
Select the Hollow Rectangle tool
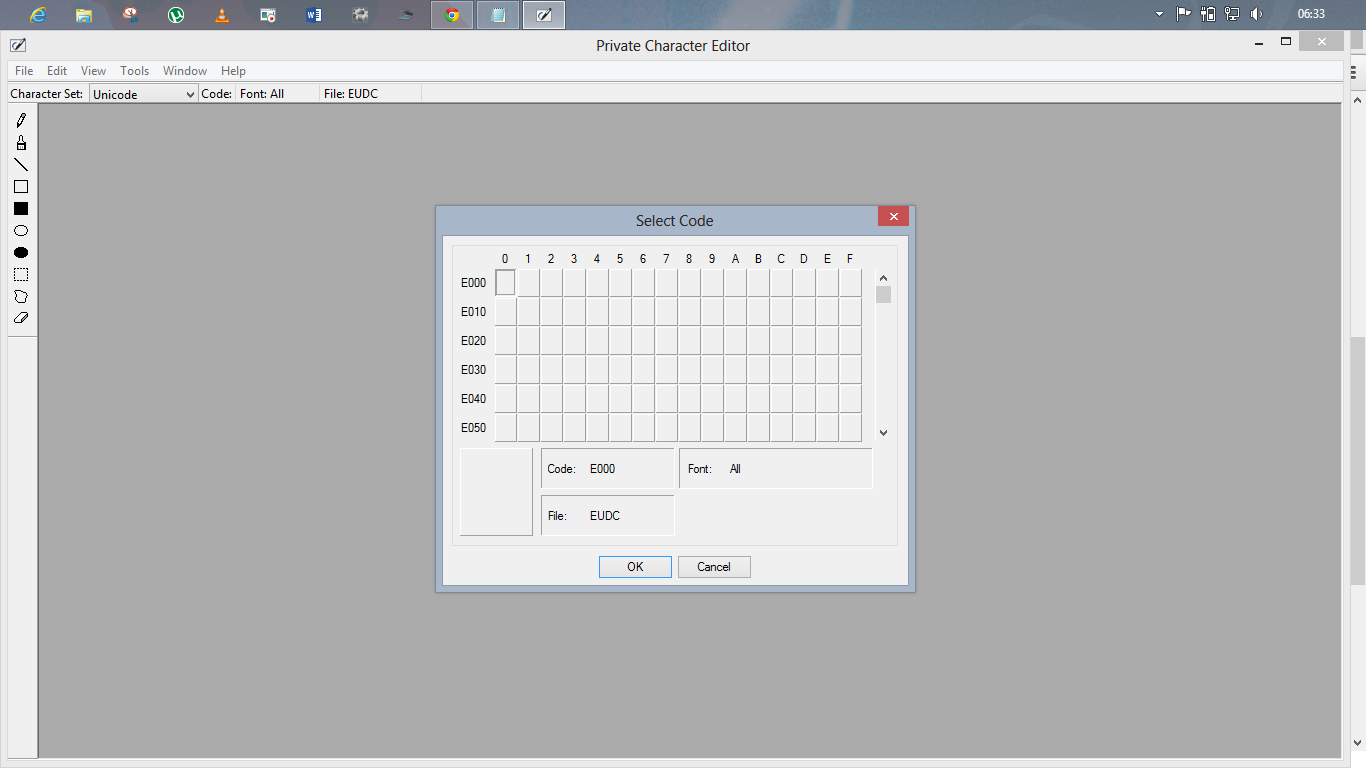pos(21,186)
